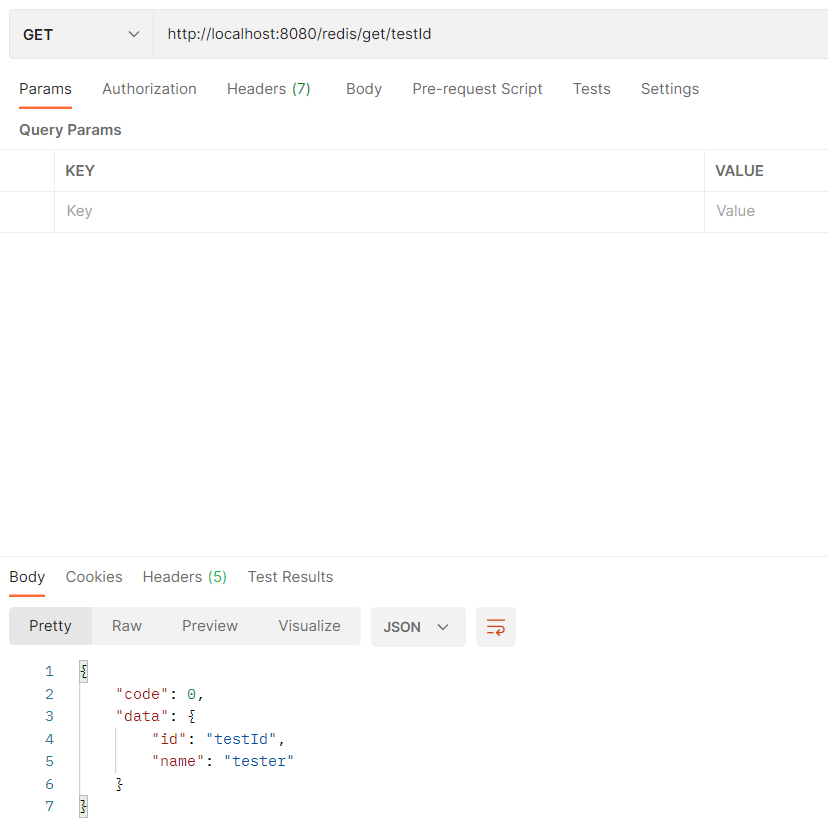This screenshot has width=828, height=830.
Task: Click the wrap-text icon beside JSON dropdown
Action: [496, 625]
